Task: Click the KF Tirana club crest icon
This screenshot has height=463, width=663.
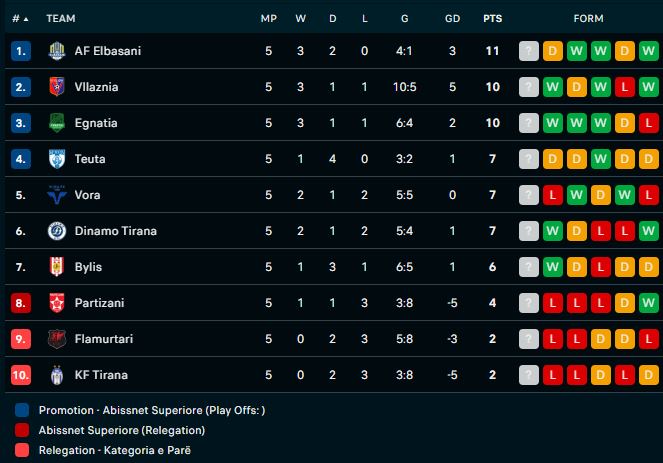Action: click(x=56, y=375)
